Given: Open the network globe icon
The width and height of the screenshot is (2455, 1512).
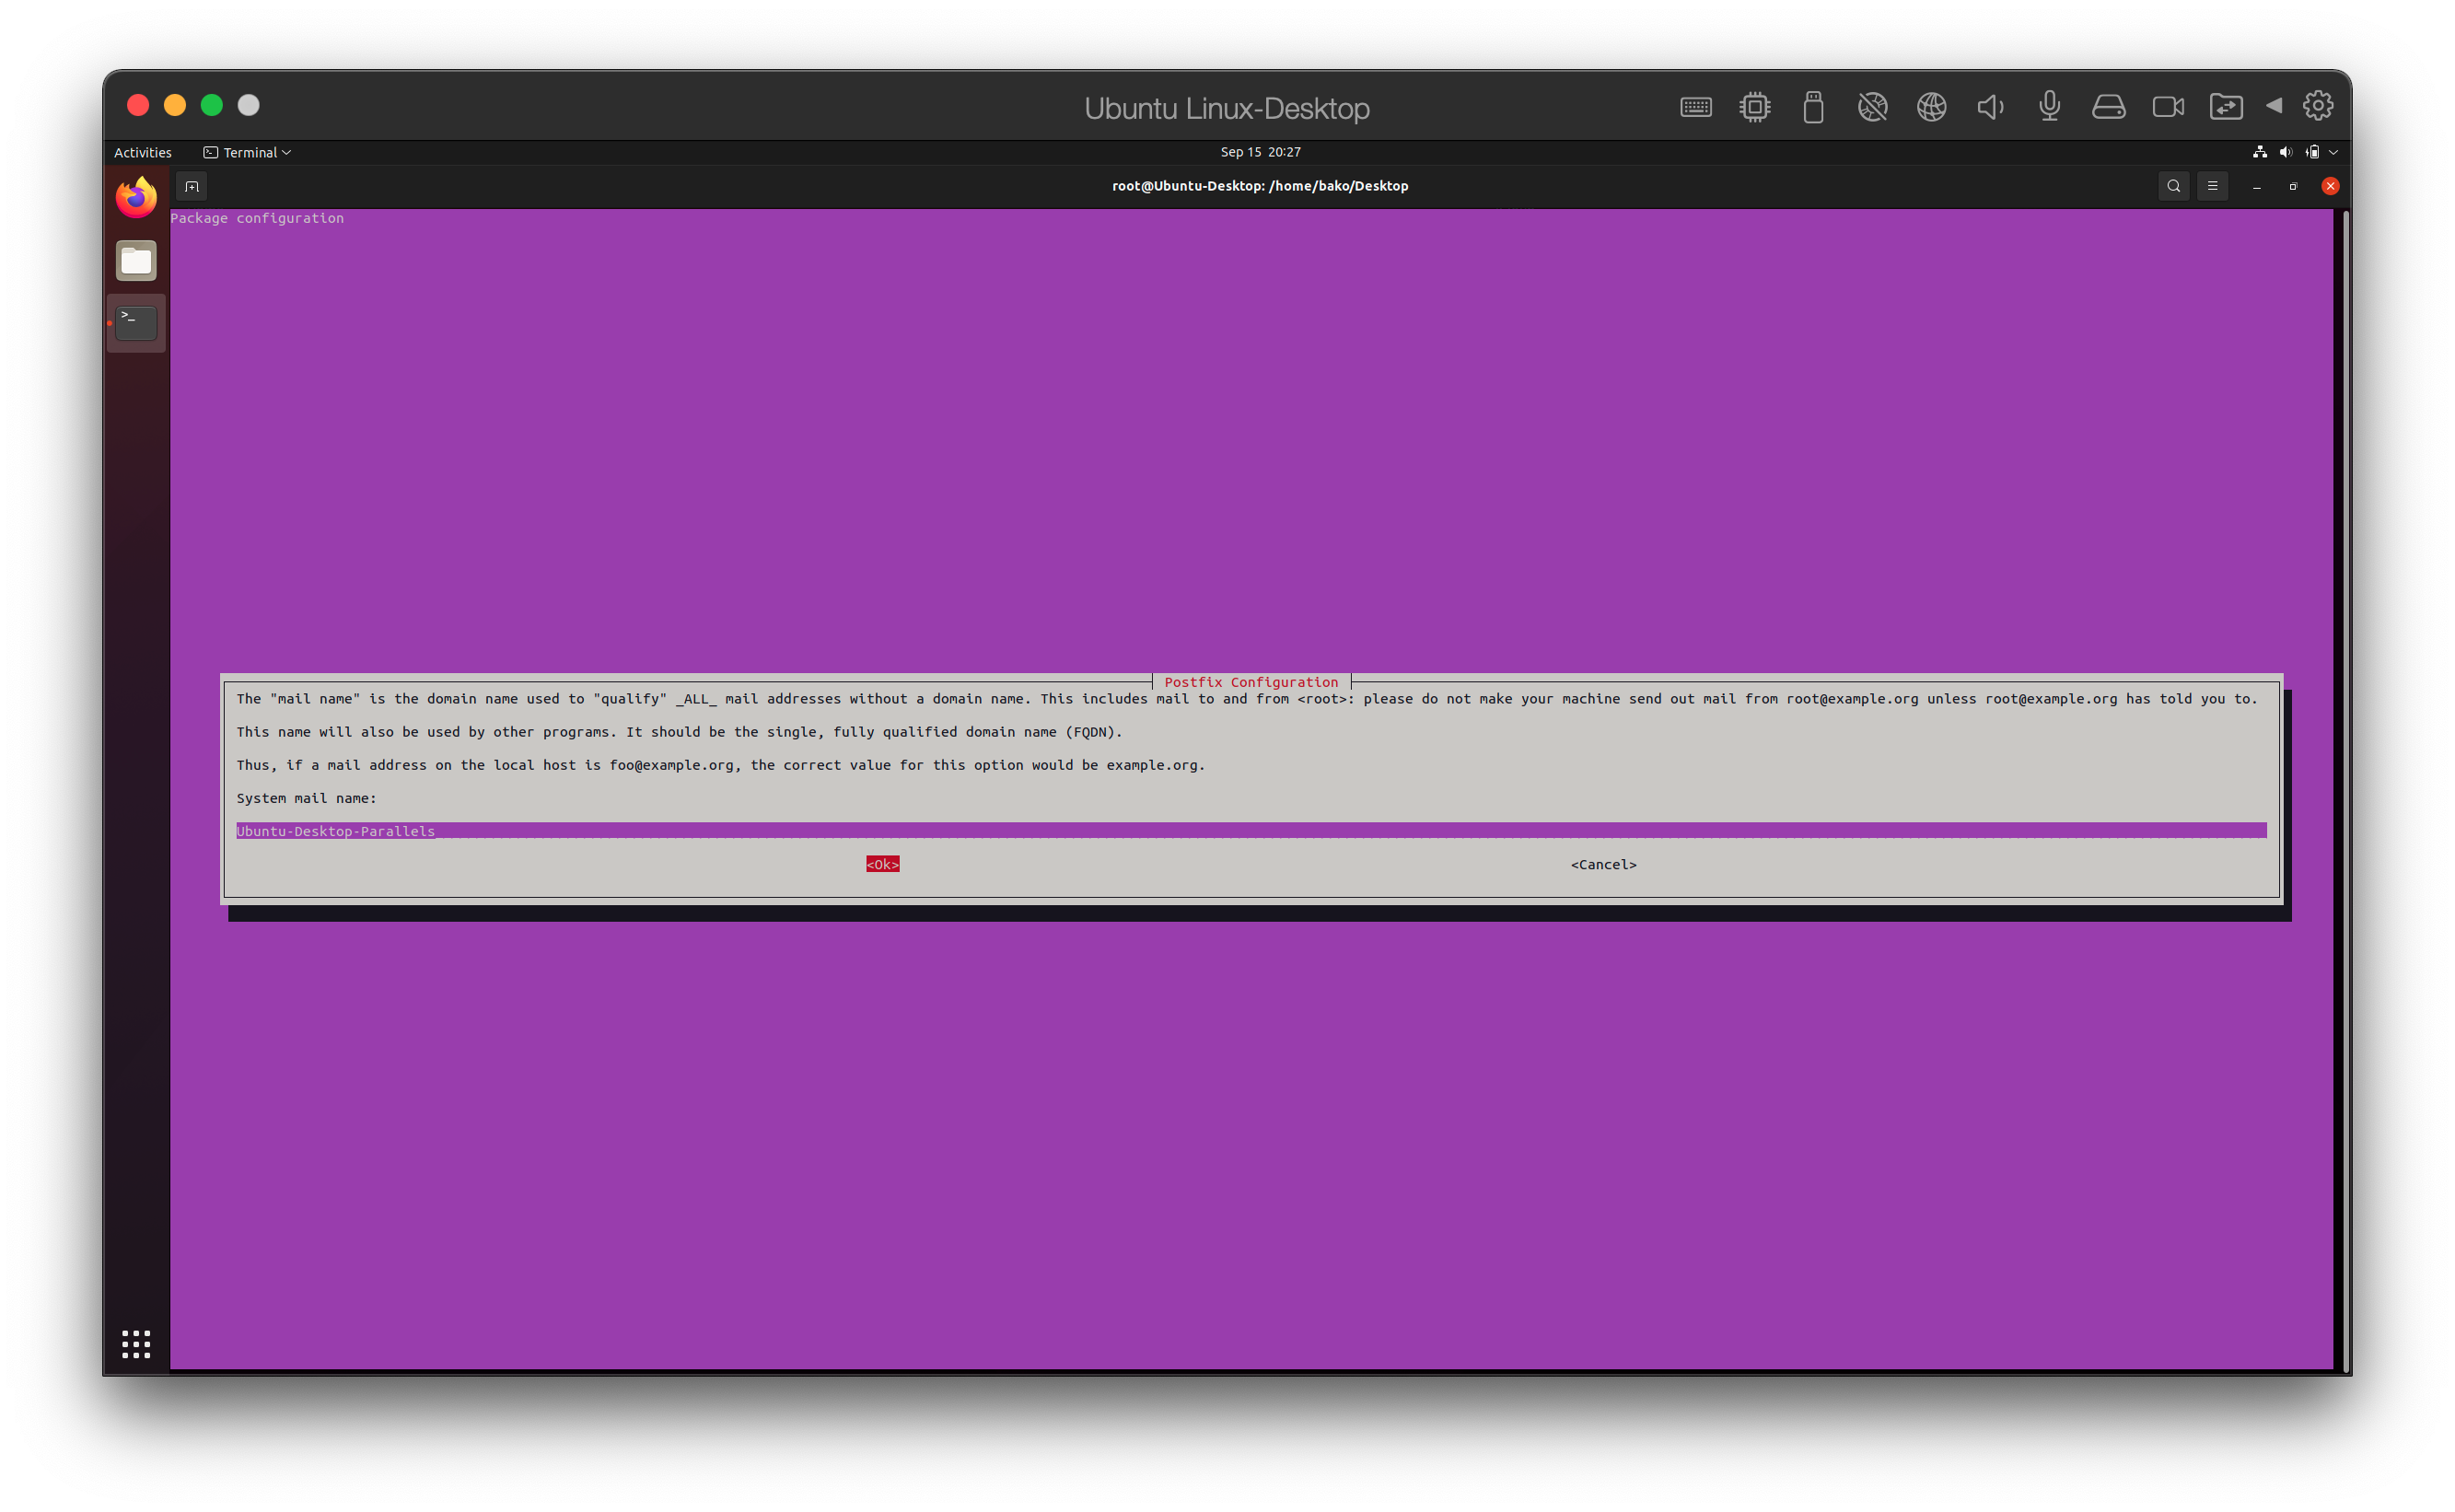Looking at the screenshot, I should click(1931, 107).
